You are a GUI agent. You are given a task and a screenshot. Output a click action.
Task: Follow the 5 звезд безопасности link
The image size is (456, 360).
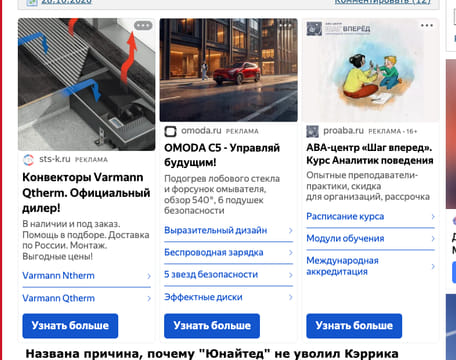[x=211, y=275]
